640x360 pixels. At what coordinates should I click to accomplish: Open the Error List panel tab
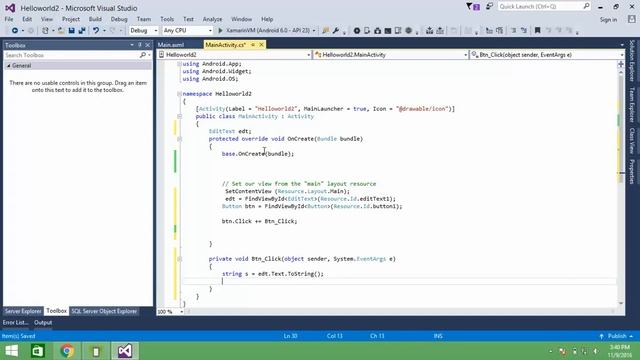click(x=16, y=322)
